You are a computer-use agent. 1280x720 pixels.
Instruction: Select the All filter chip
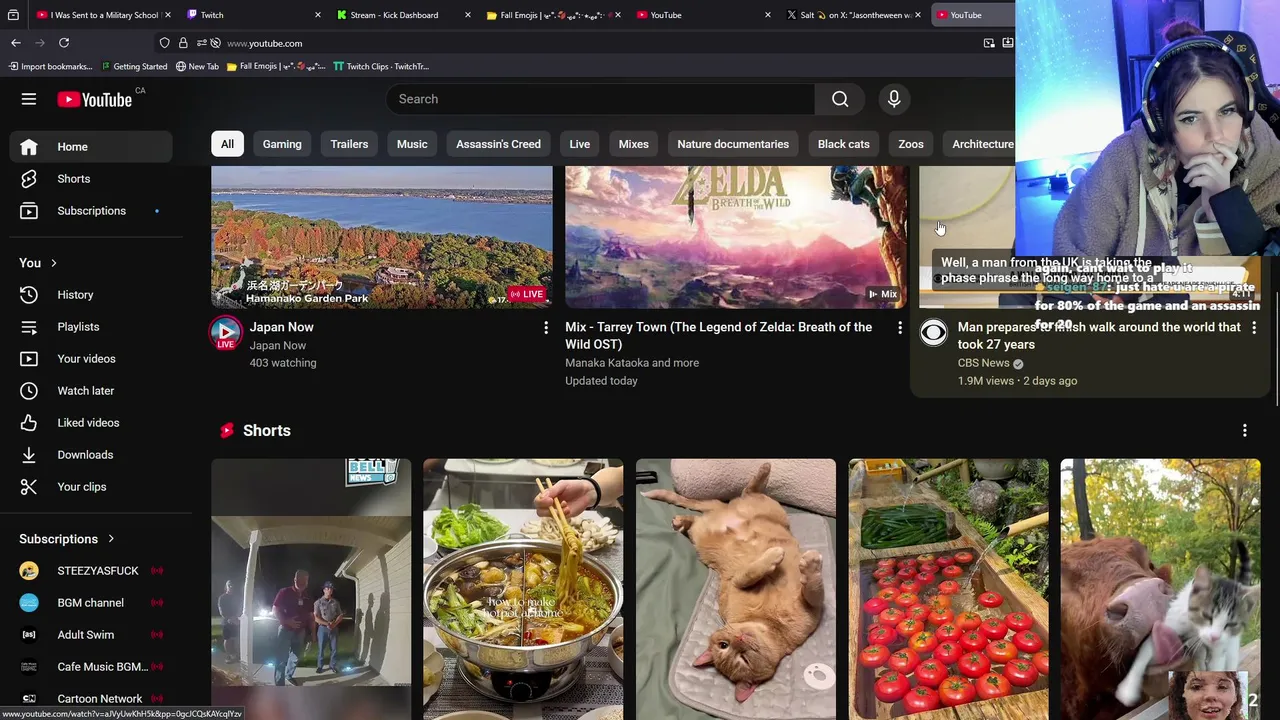click(227, 144)
